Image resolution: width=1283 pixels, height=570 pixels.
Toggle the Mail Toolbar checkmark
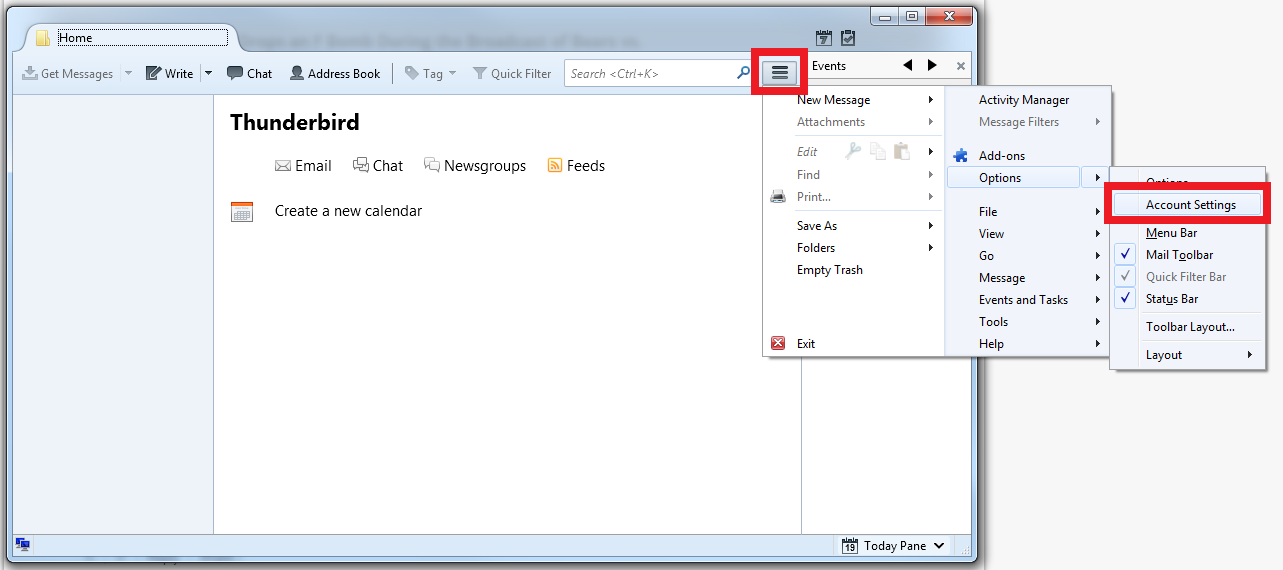point(1126,255)
